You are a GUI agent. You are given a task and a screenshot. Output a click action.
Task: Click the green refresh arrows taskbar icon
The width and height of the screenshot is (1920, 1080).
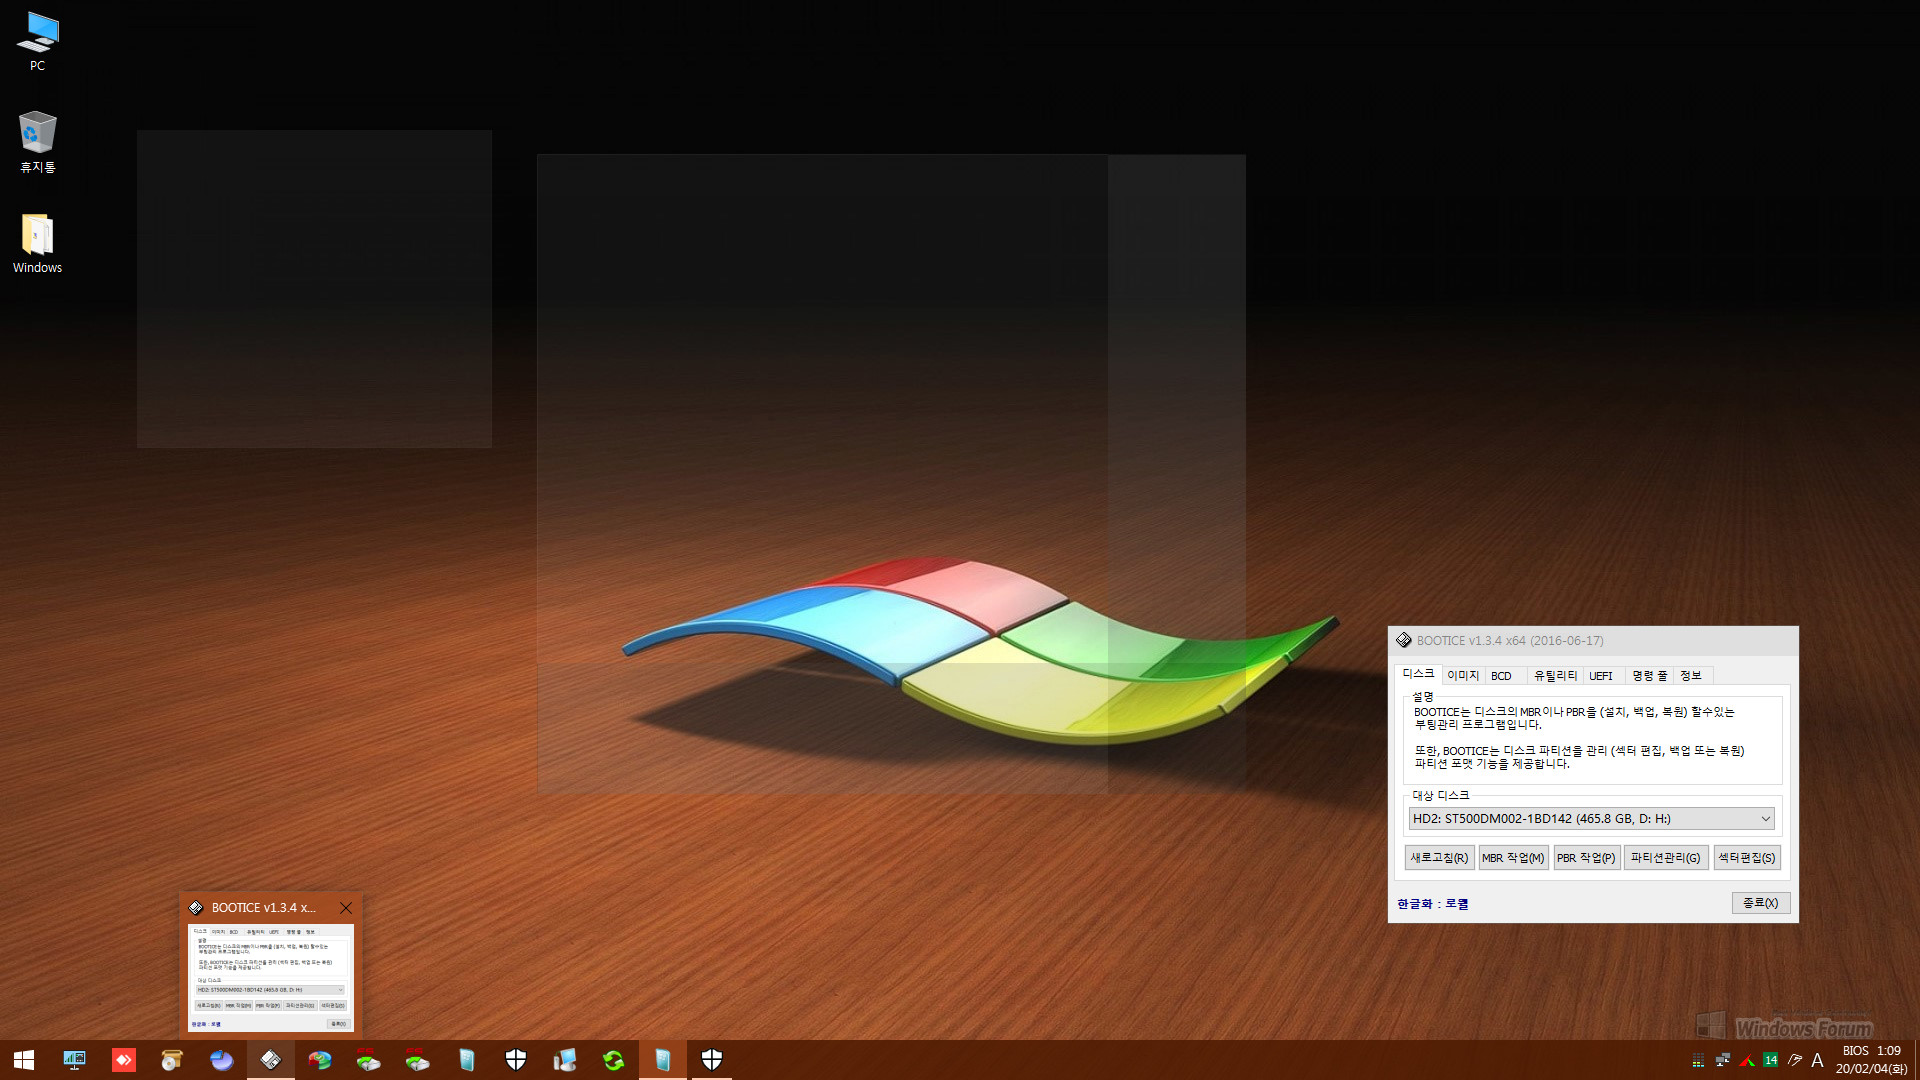pyautogui.click(x=613, y=1060)
